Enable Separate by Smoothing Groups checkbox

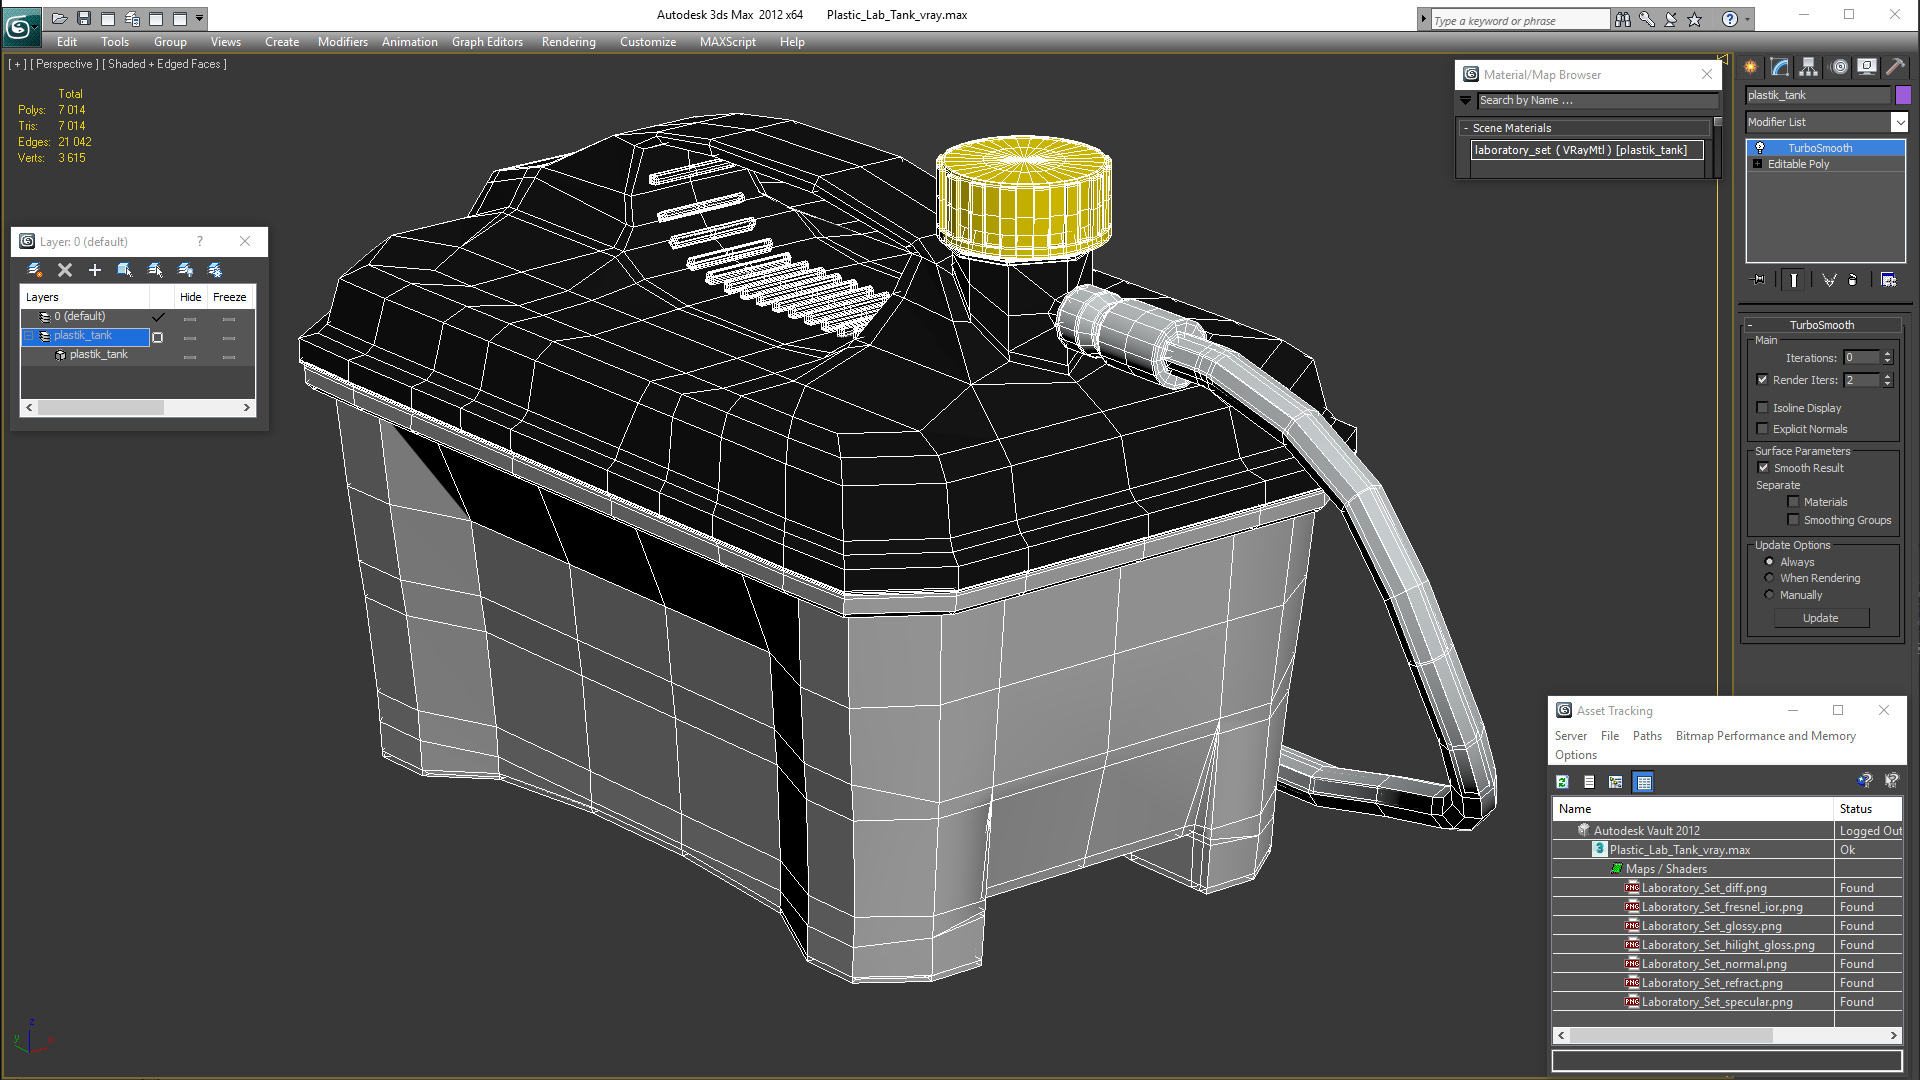tap(1793, 520)
